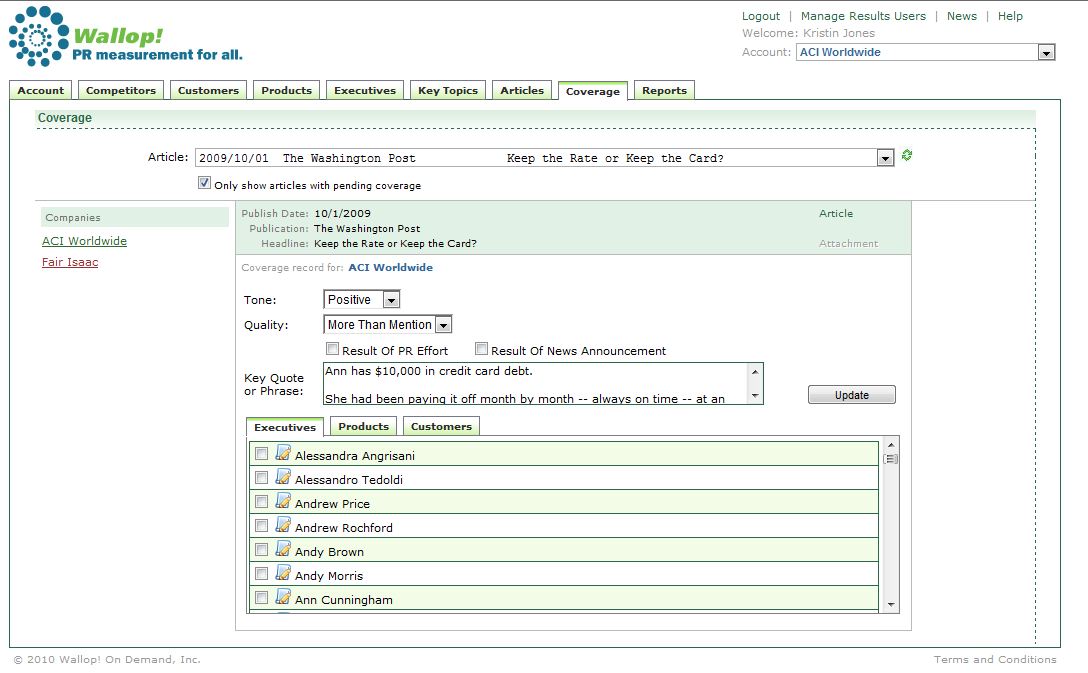1088x673 pixels.
Task: Select the Products sub-tab in coverage record
Action: [x=364, y=427]
